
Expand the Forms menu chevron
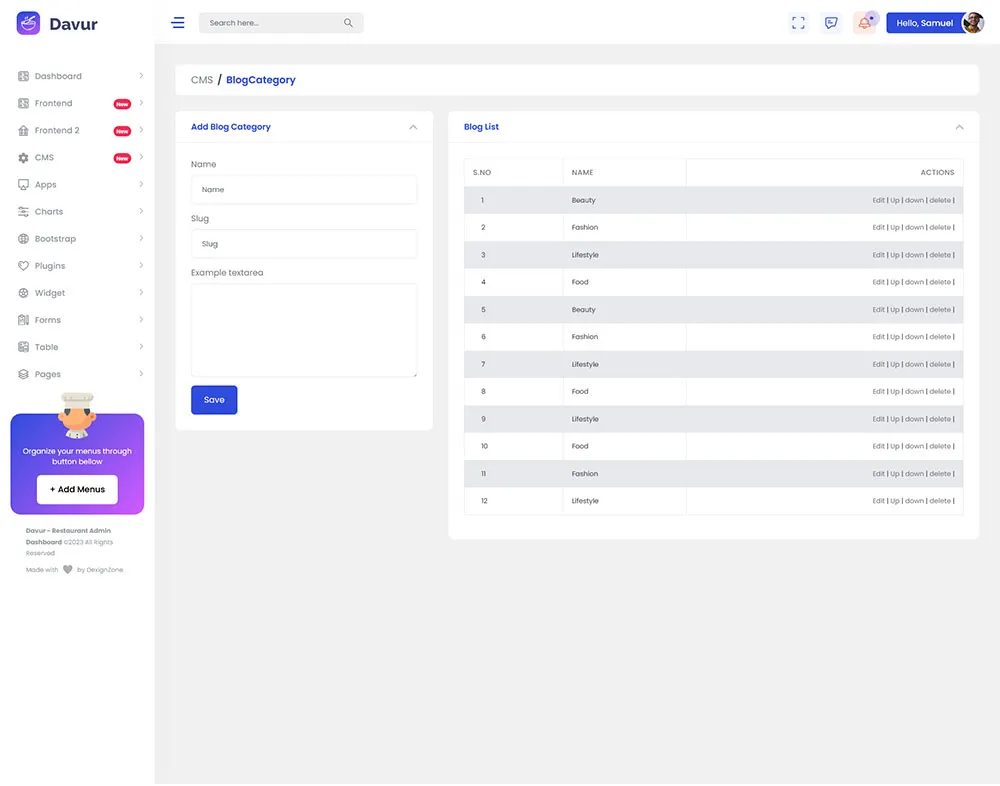tap(141, 320)
